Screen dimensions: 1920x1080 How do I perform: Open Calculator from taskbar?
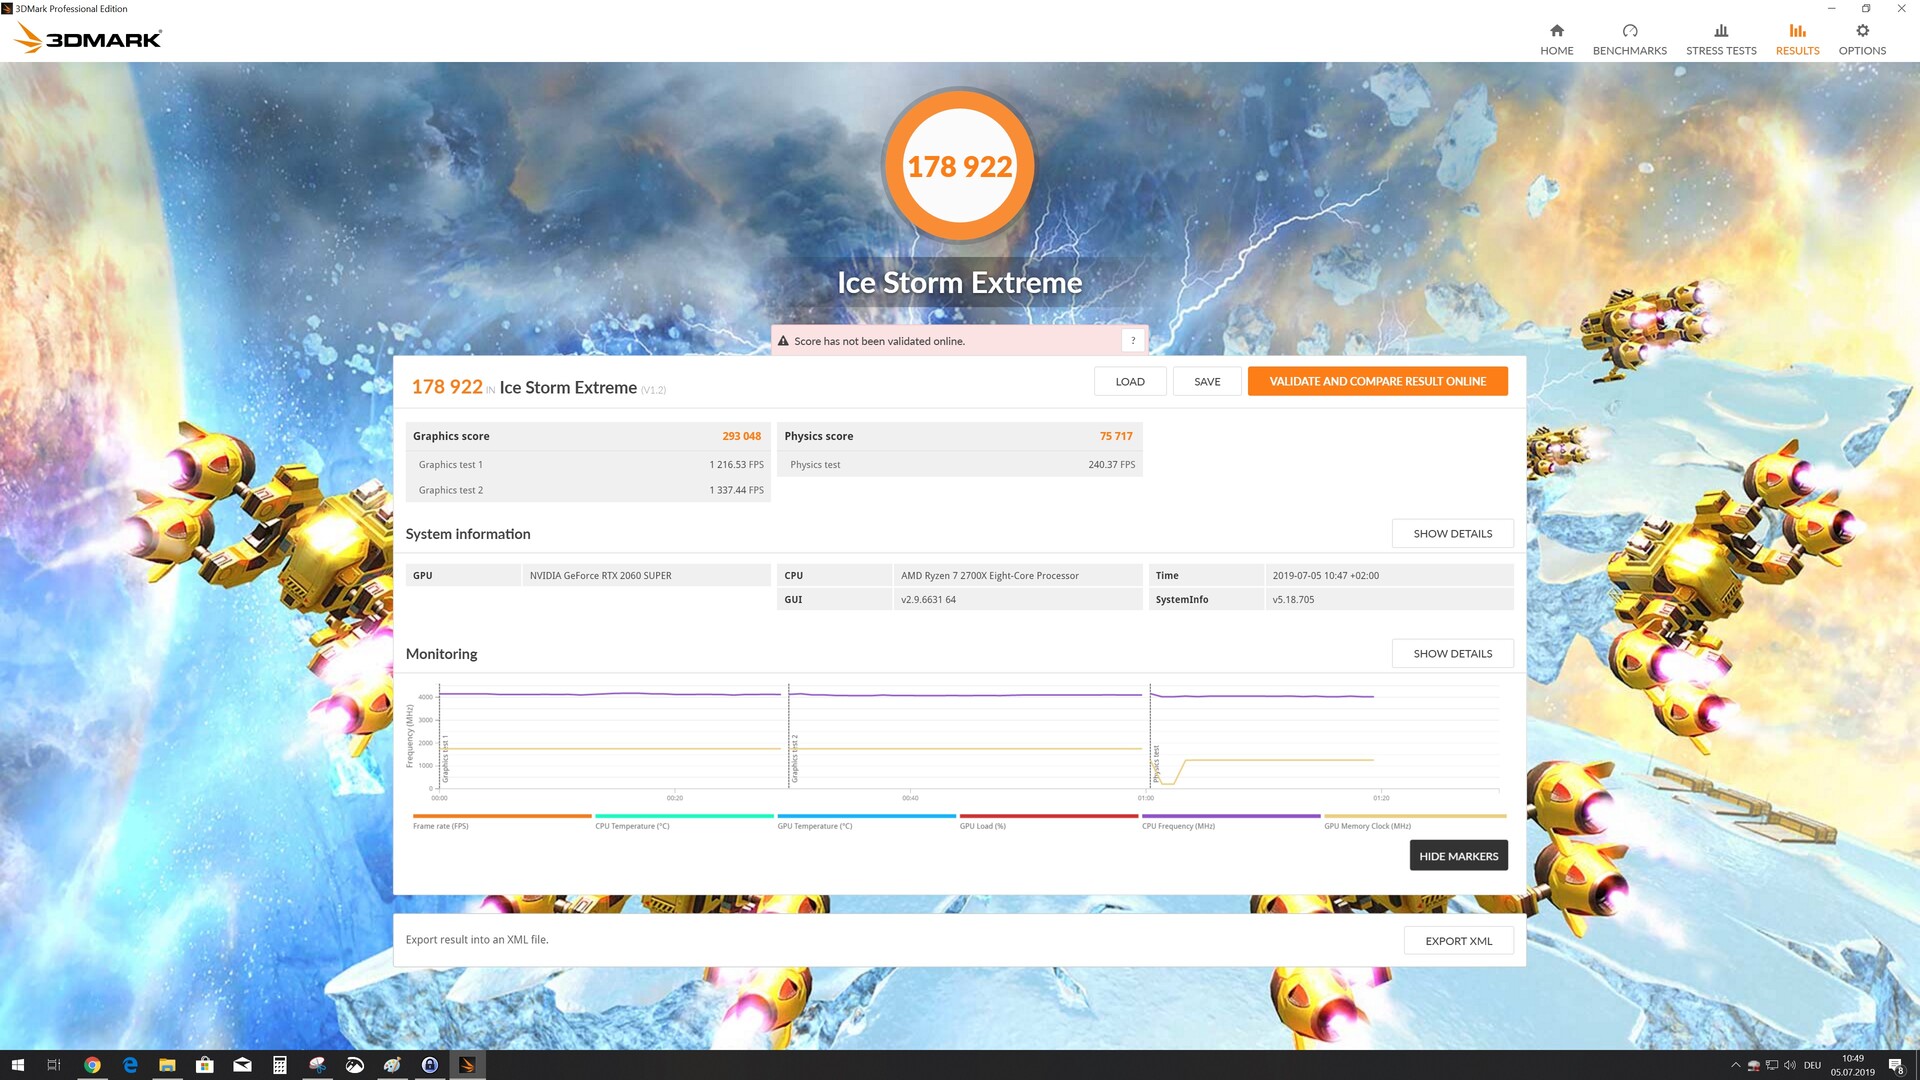click(280, 1065)
